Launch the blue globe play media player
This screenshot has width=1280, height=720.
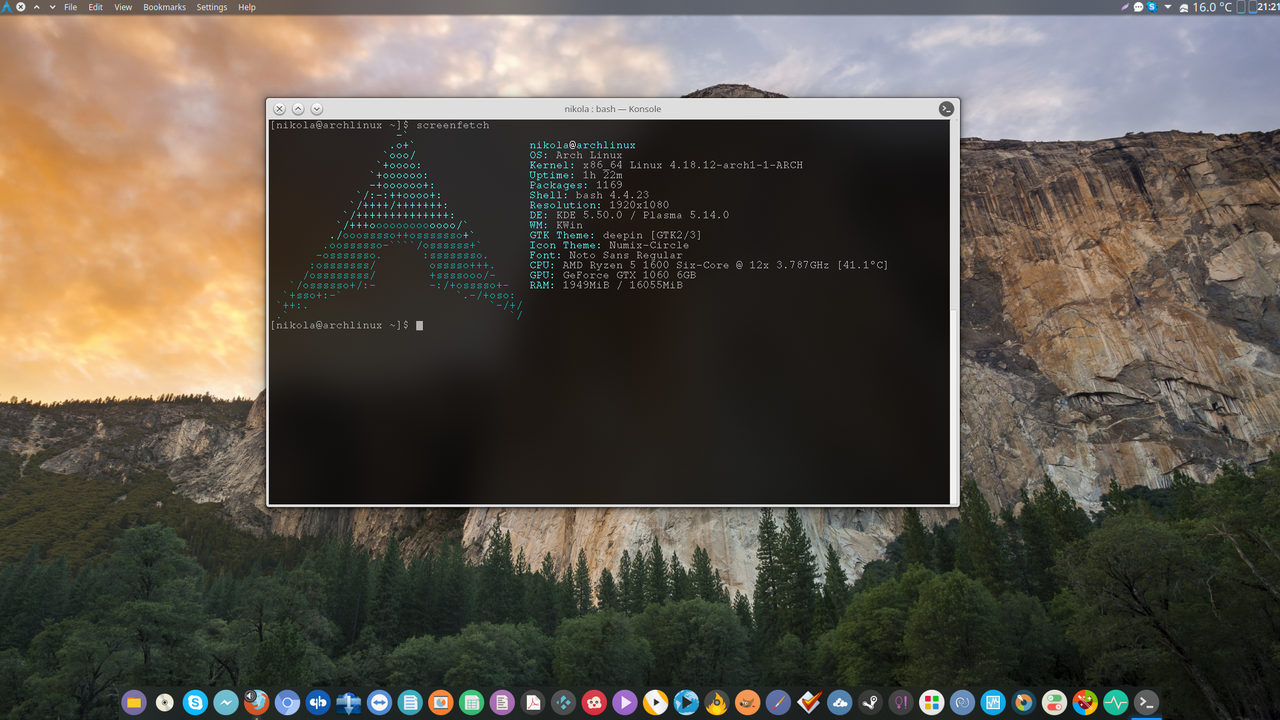[686, 703]
